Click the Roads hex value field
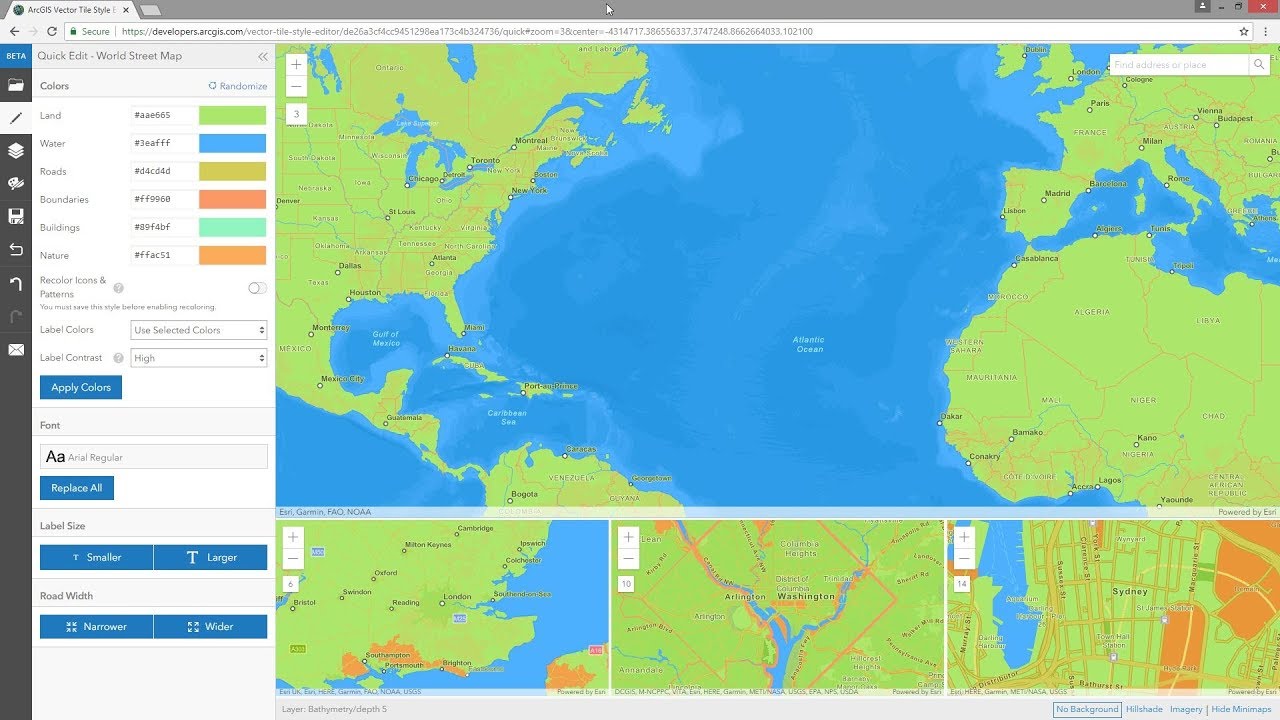This screenshot has width=1280, height=720. coord(164,172)
